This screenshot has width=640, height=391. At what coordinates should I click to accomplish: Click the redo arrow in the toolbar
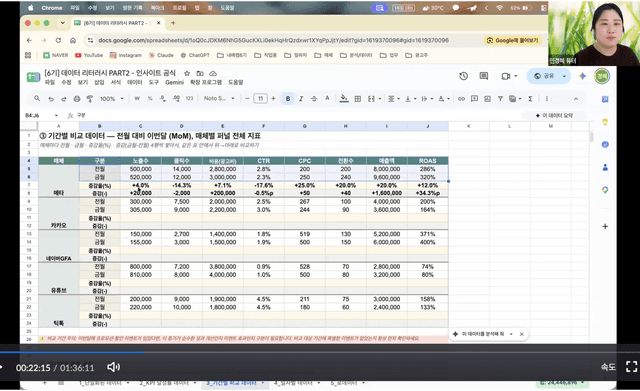coord(64,99)
